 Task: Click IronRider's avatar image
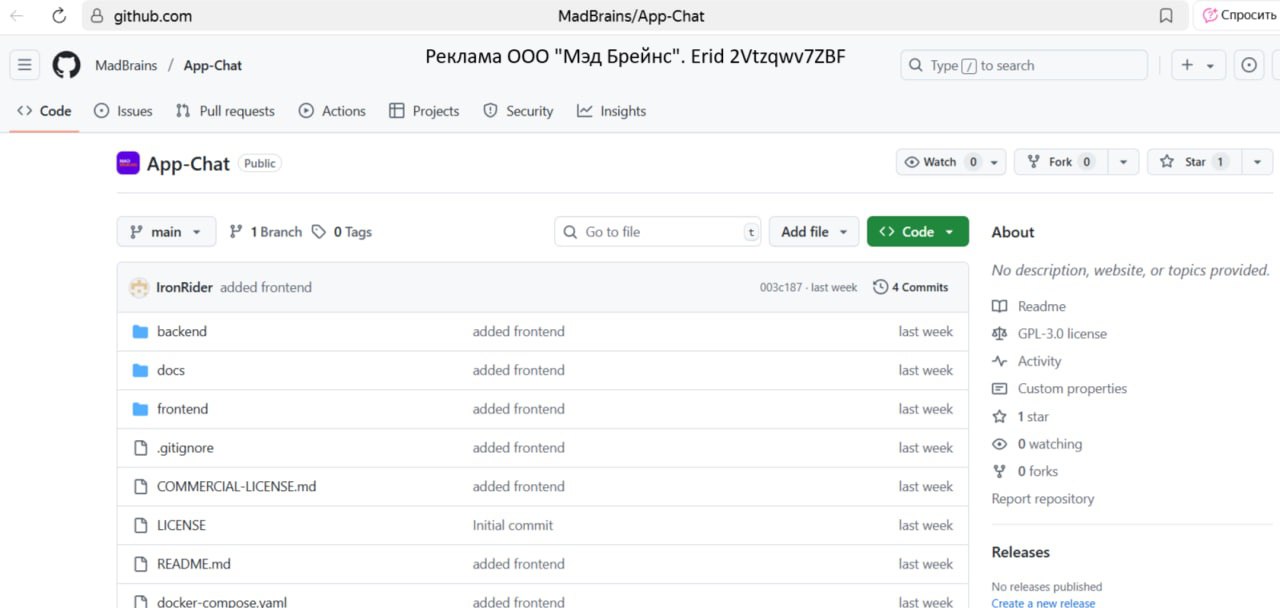pos(139,287)
